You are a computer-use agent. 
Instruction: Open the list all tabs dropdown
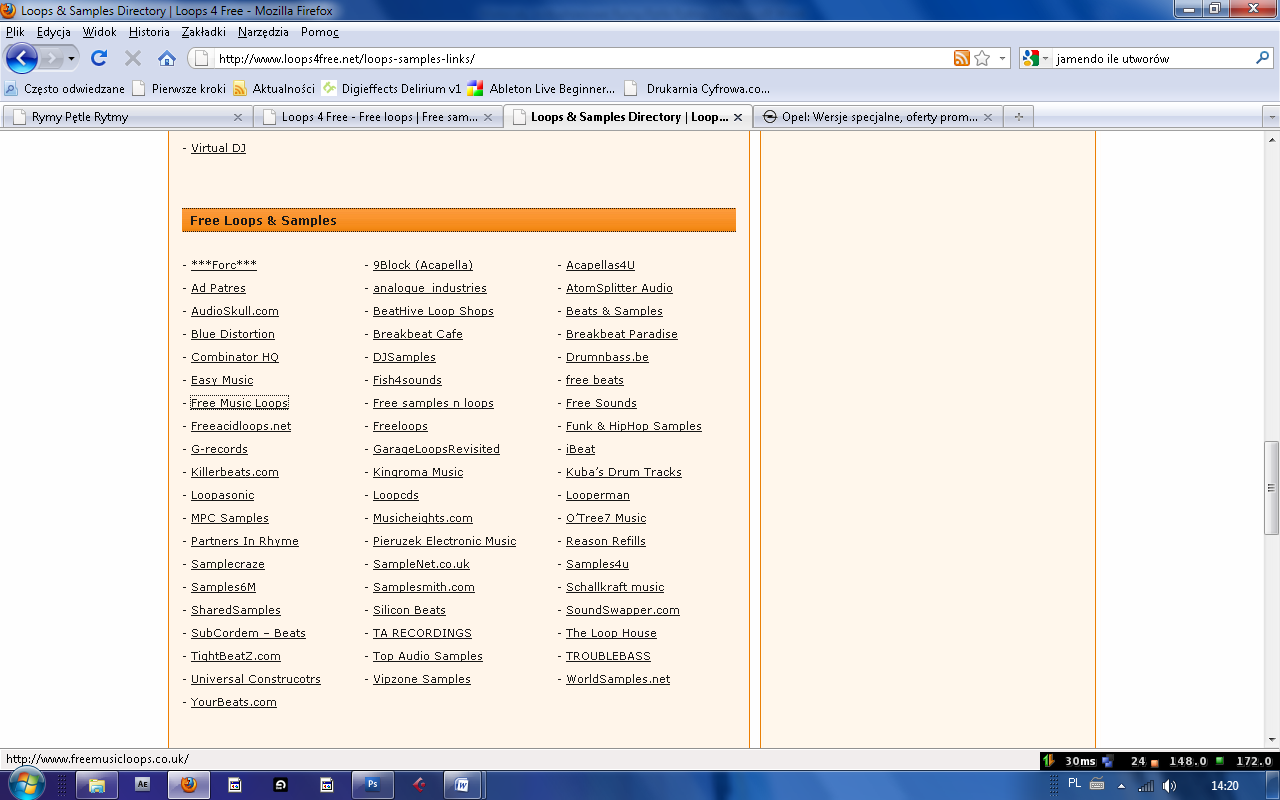click(1271, 117)
